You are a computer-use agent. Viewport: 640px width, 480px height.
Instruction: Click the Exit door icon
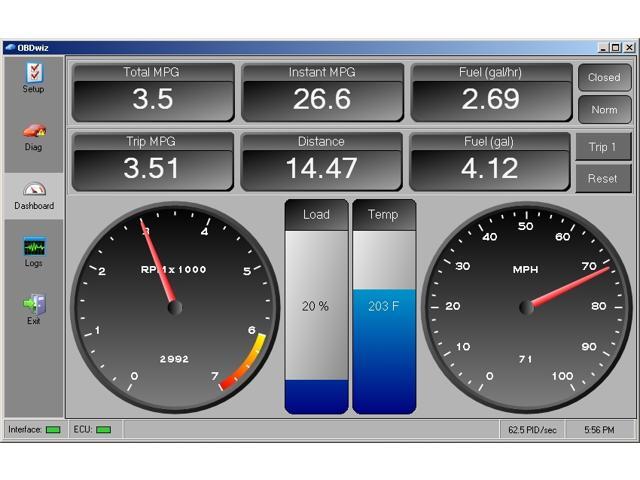pyautogui.click(x=34, y=305)
